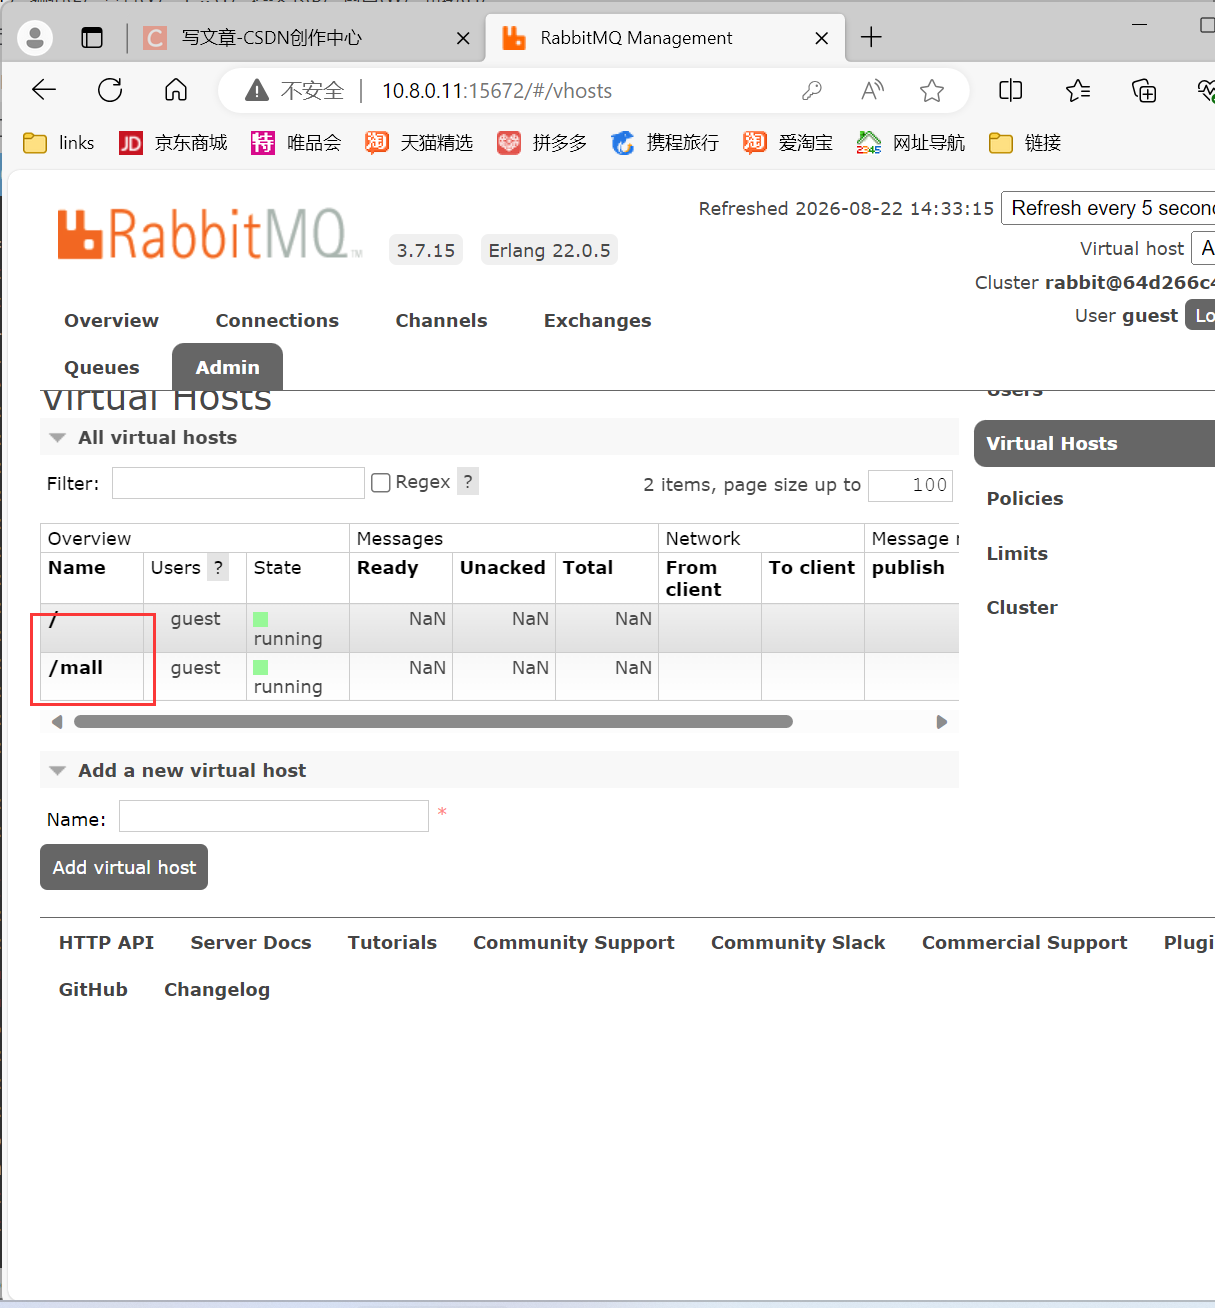Open the Commercial Support footer link
The width and height of the screenshot is (1215, 1308).
[x=1024, y=943]
